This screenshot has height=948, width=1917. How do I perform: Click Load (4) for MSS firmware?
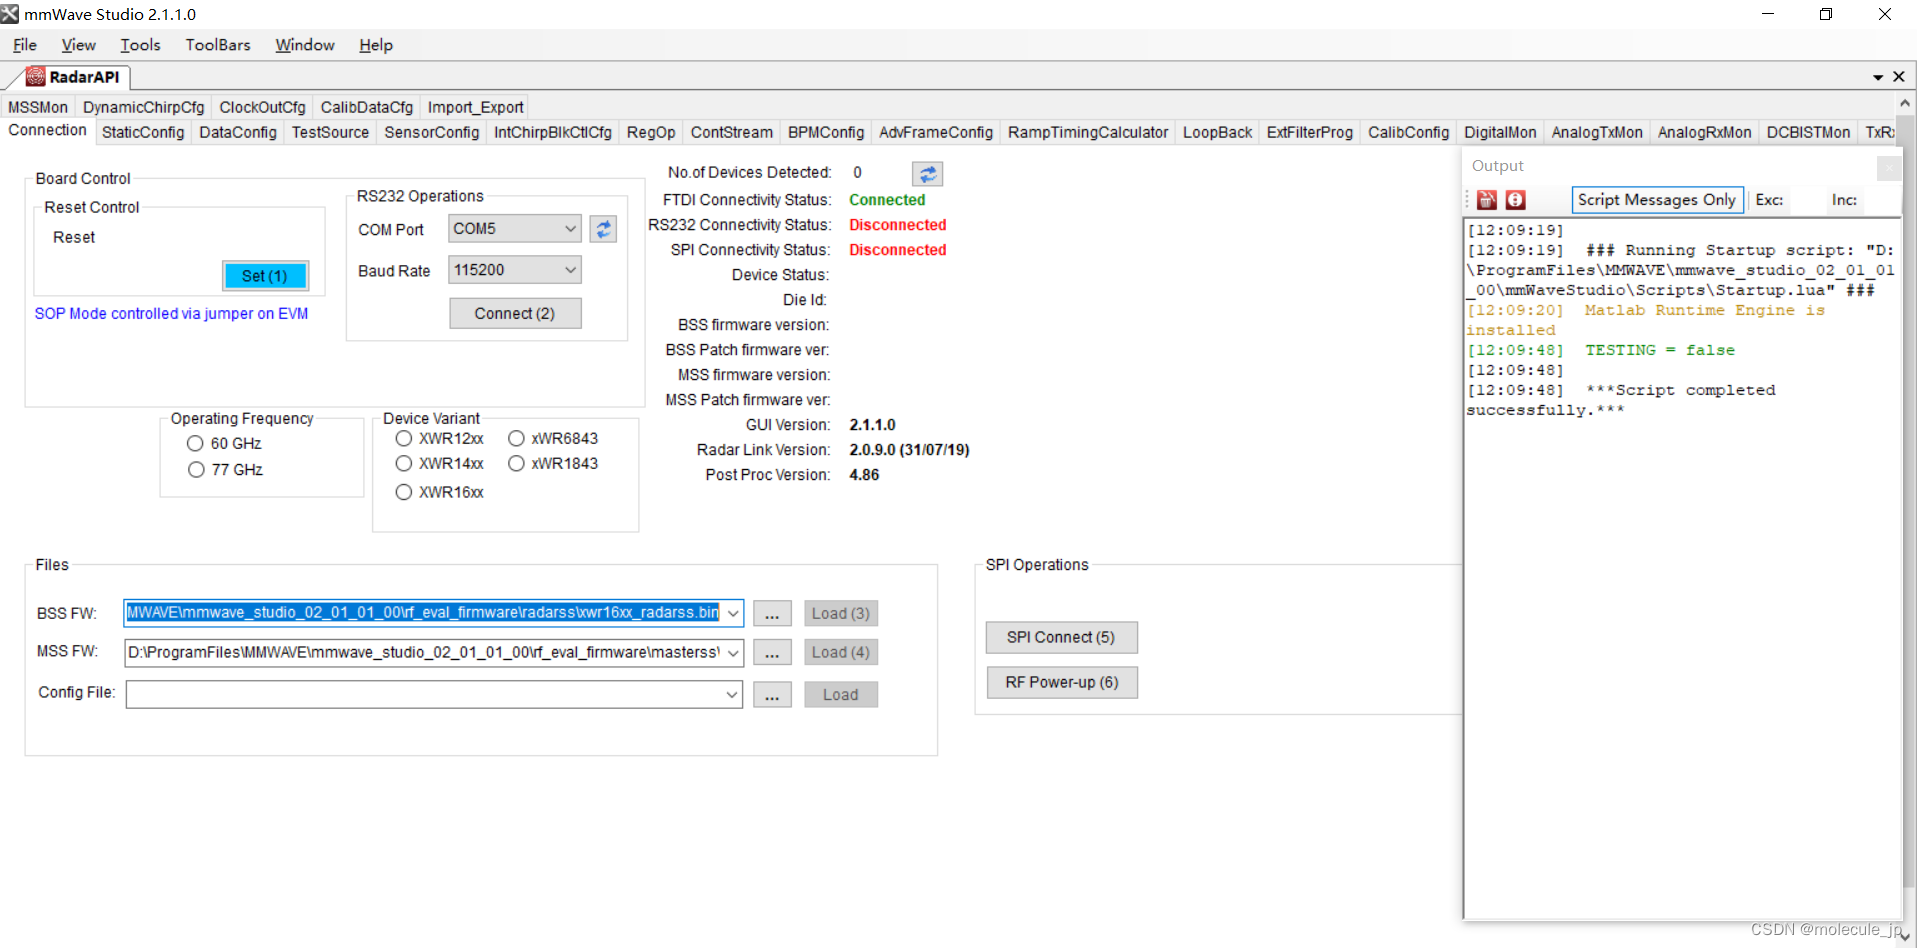coord(841,653)
